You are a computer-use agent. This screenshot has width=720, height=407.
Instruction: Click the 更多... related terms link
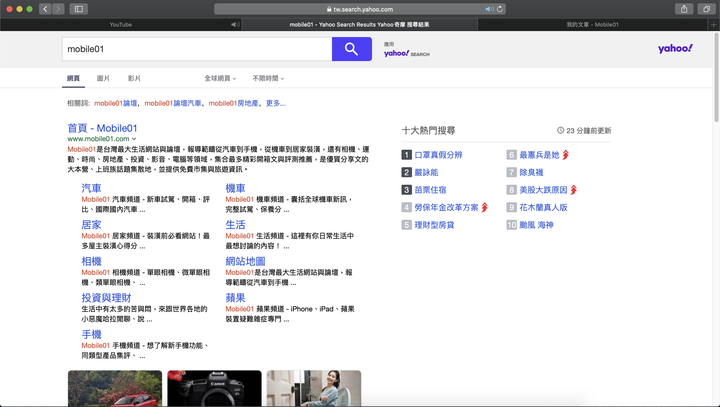click(276, 103)
